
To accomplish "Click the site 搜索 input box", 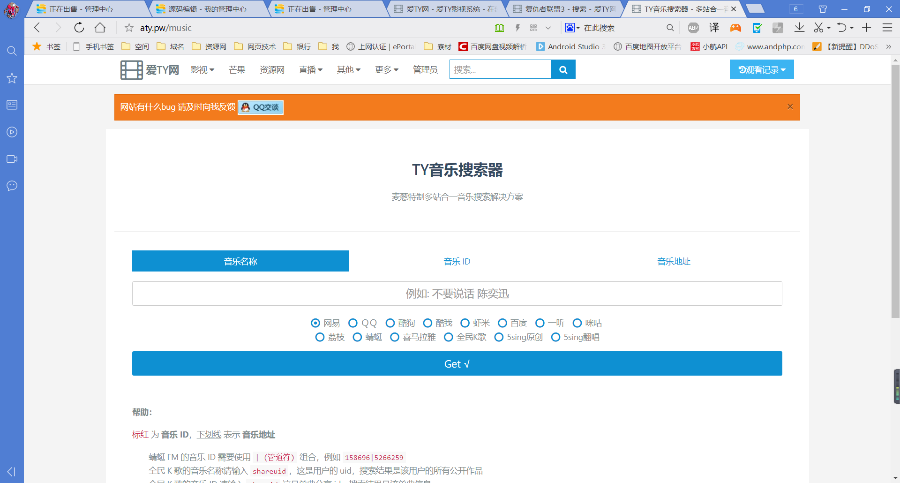I will (x=500, y=69).
